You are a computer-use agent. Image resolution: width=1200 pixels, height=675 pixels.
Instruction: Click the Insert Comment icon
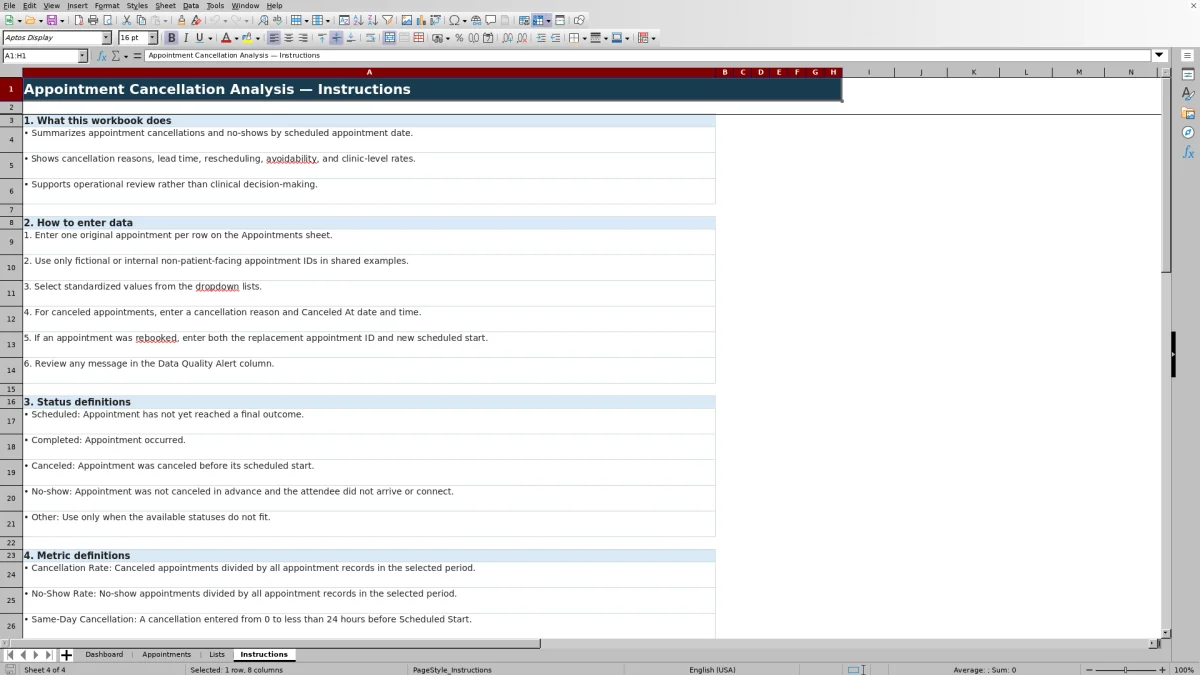tap(490, 20)
